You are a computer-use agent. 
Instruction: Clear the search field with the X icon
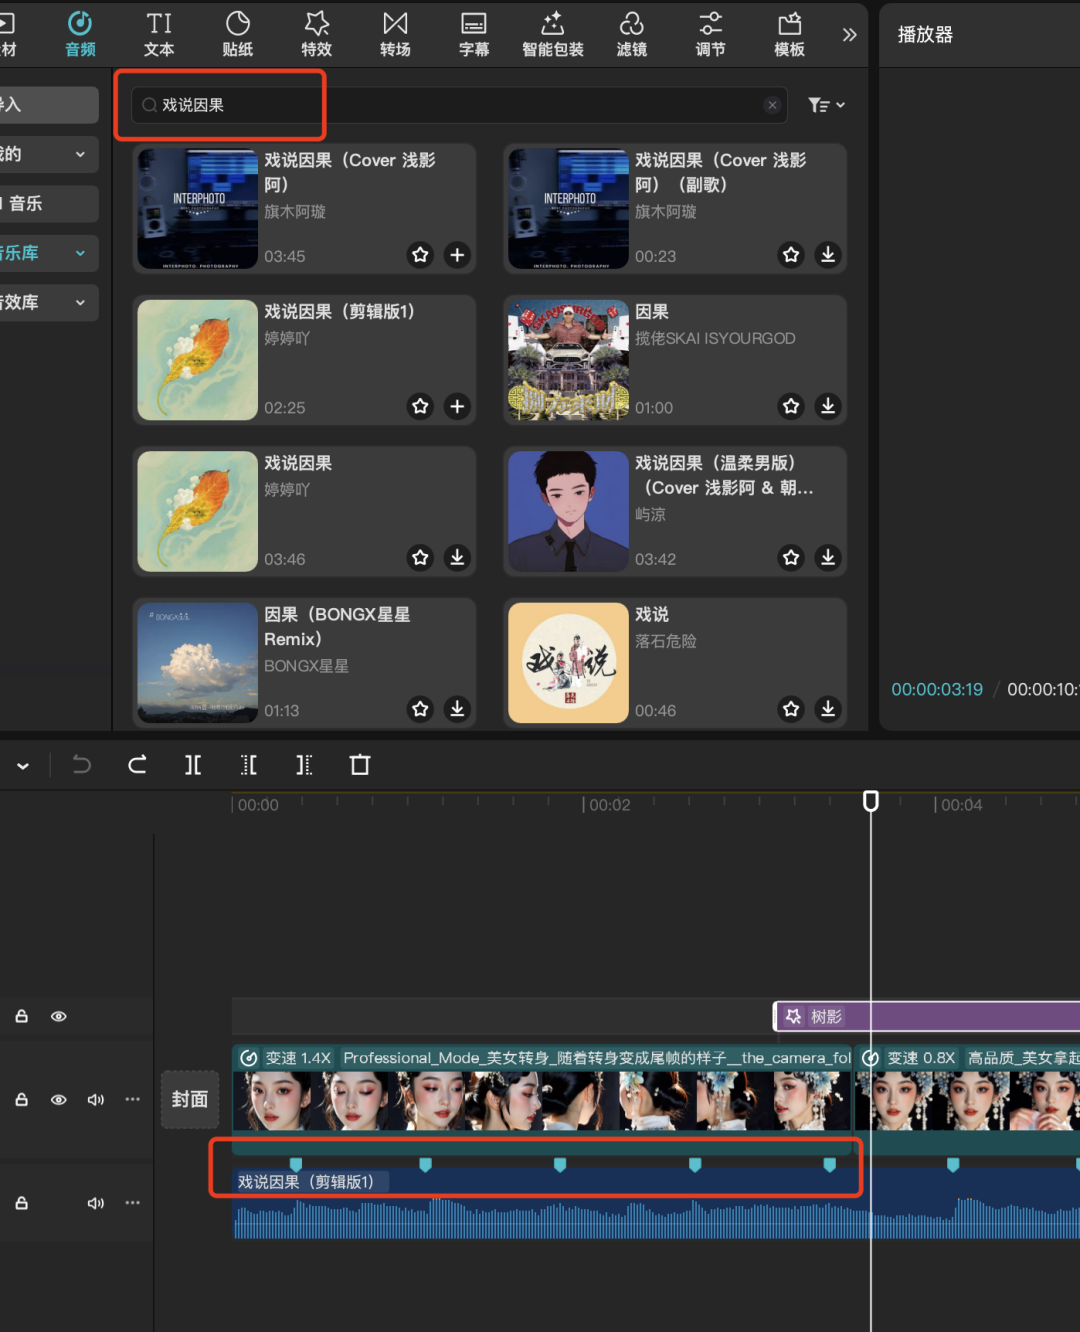pyautogui.click(x=772, y=105)
